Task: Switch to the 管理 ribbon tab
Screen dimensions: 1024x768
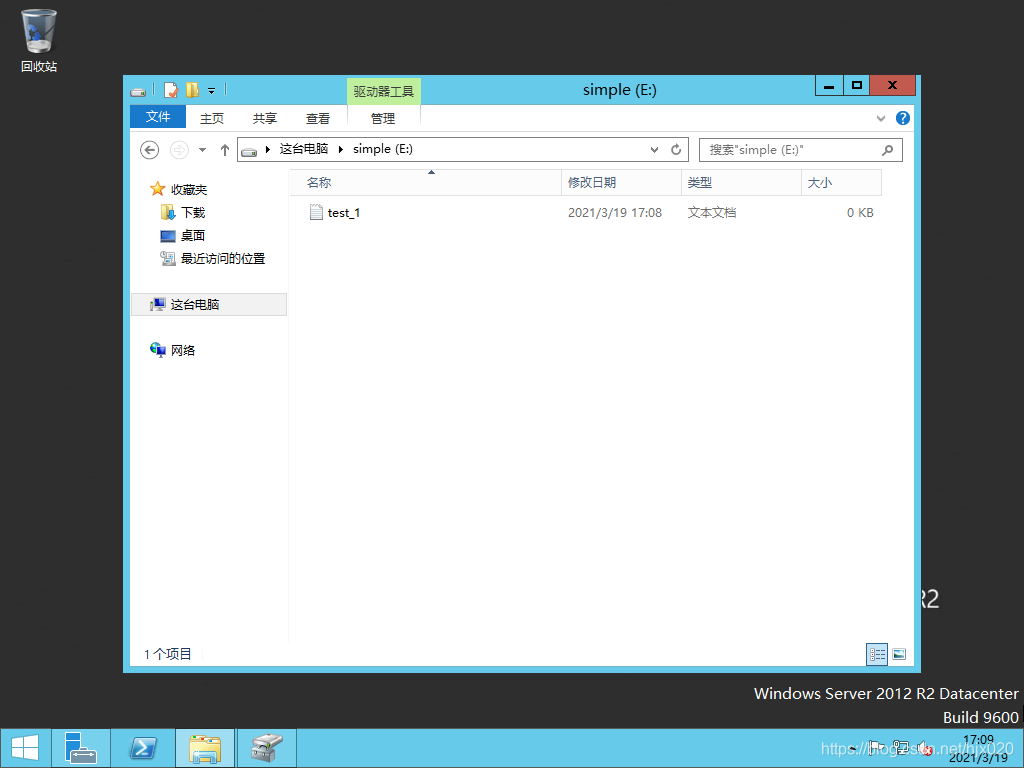Action: [383, 118]
